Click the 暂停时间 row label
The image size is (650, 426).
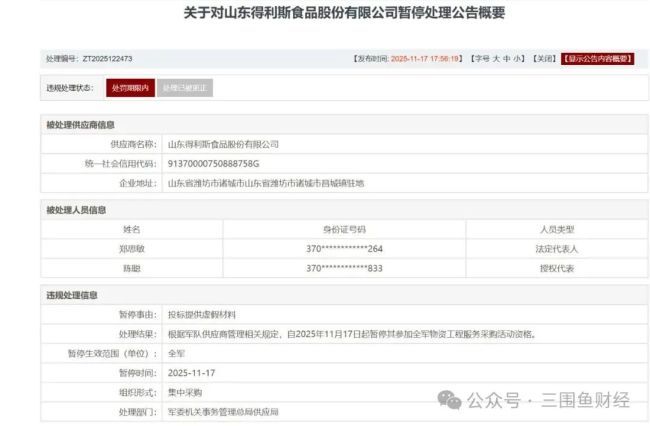[x=138, y=373]
